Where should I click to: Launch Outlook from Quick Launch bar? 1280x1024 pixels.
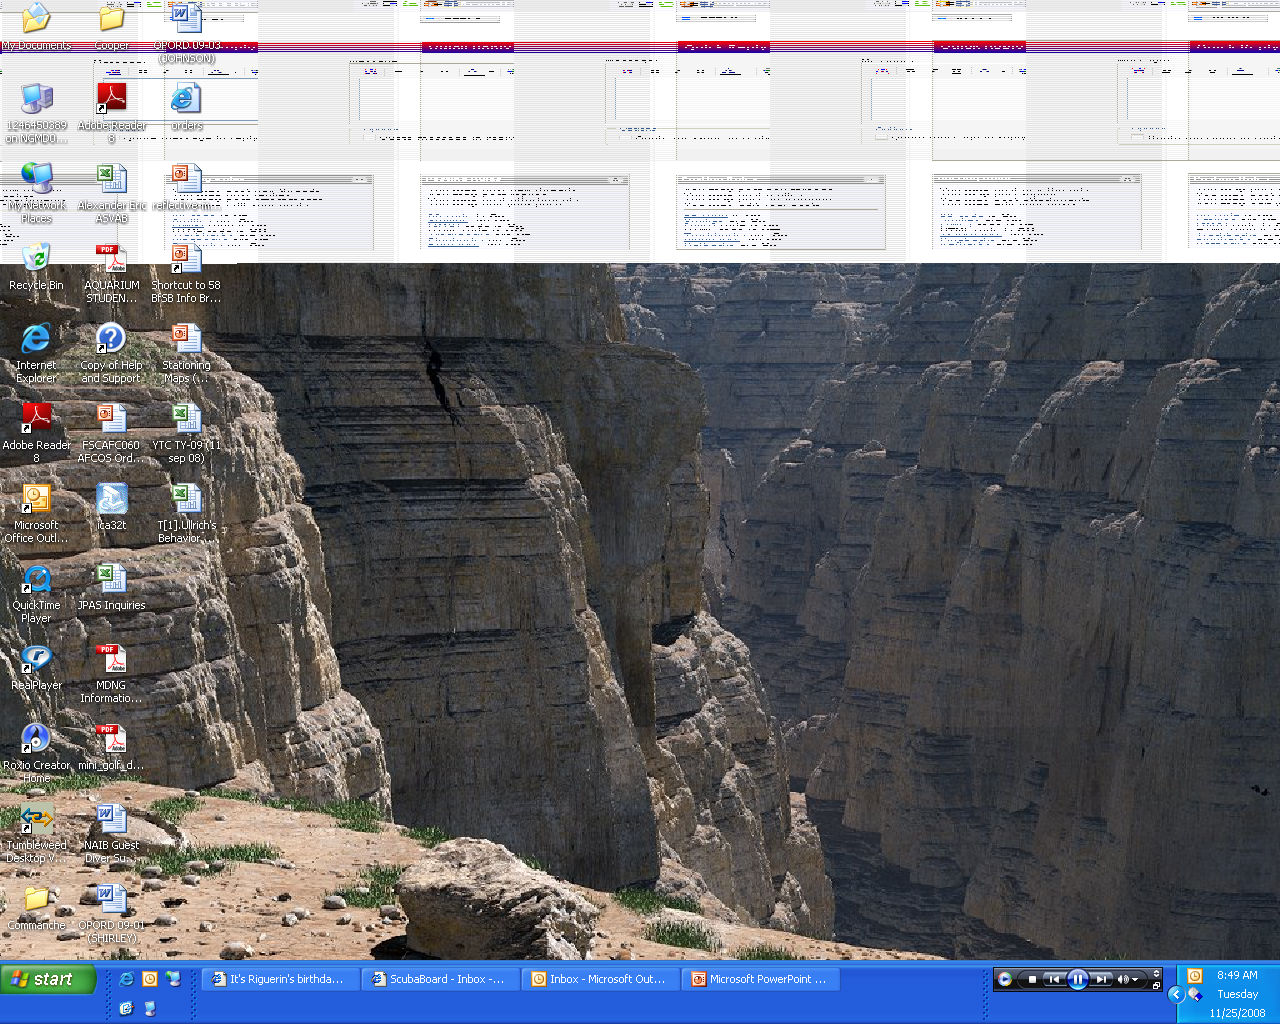pos(150,979)
